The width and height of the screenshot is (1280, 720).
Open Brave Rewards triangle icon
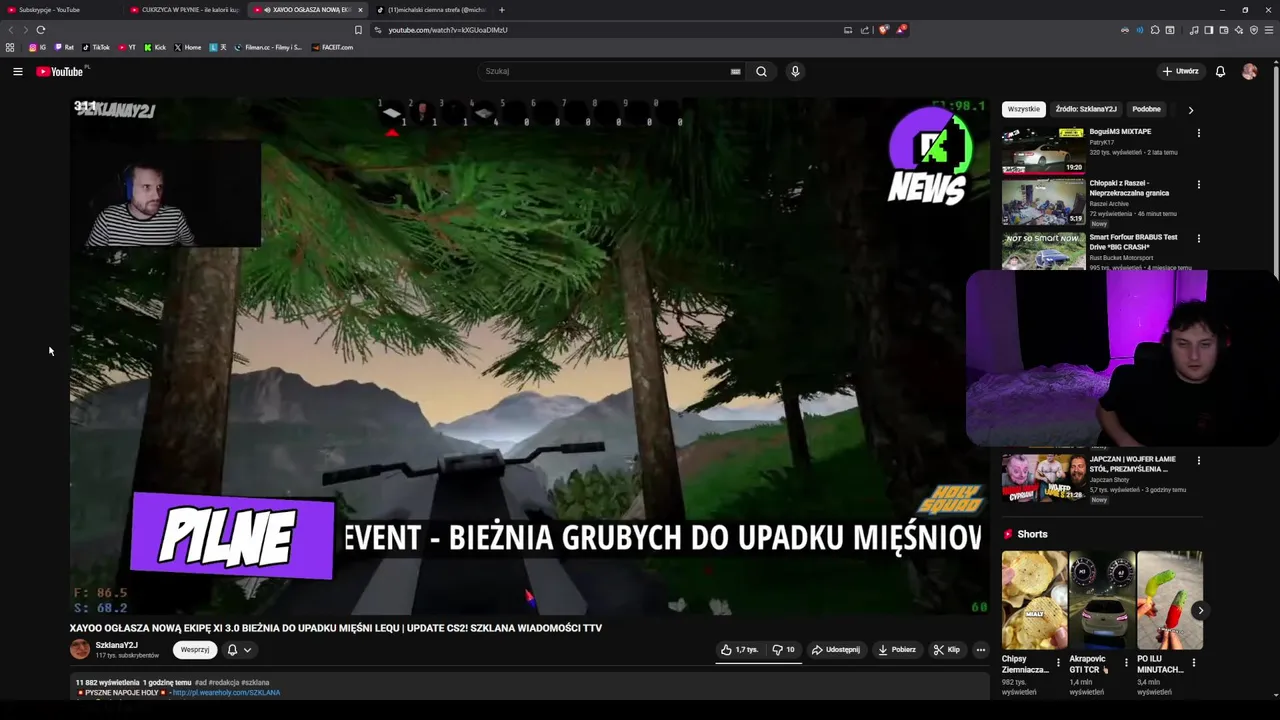pyautogui.click(x=900, y=30)
